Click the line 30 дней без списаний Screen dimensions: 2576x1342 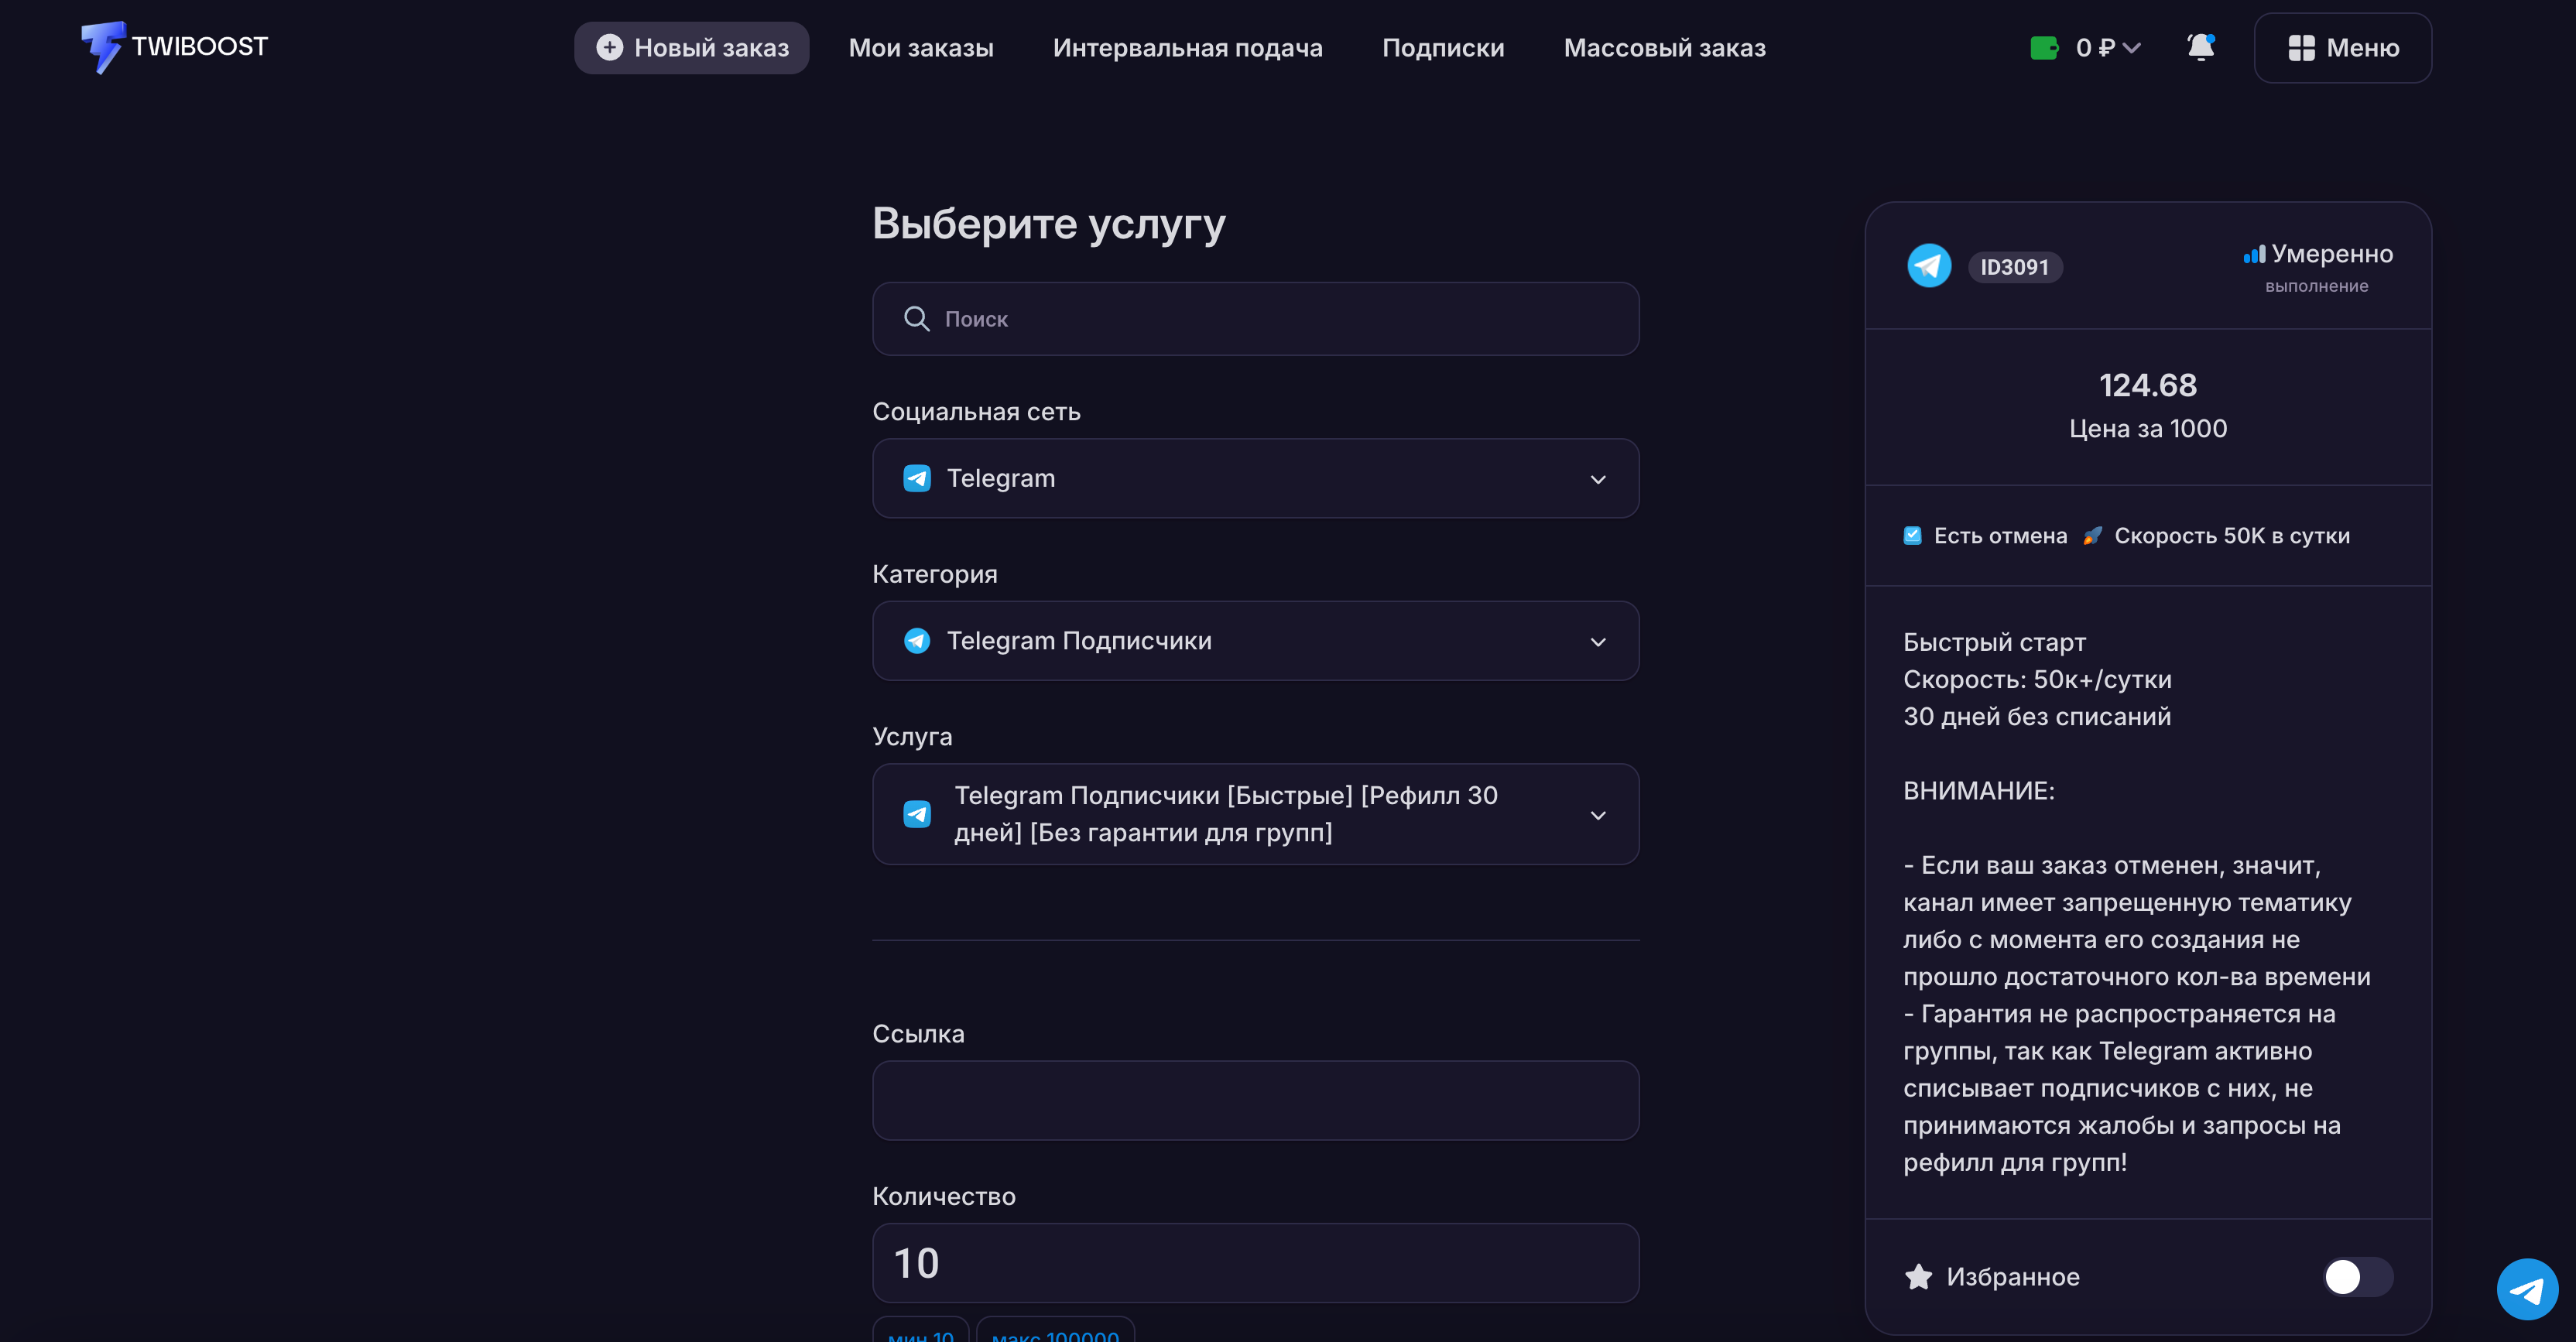[x=2037, y=716]
